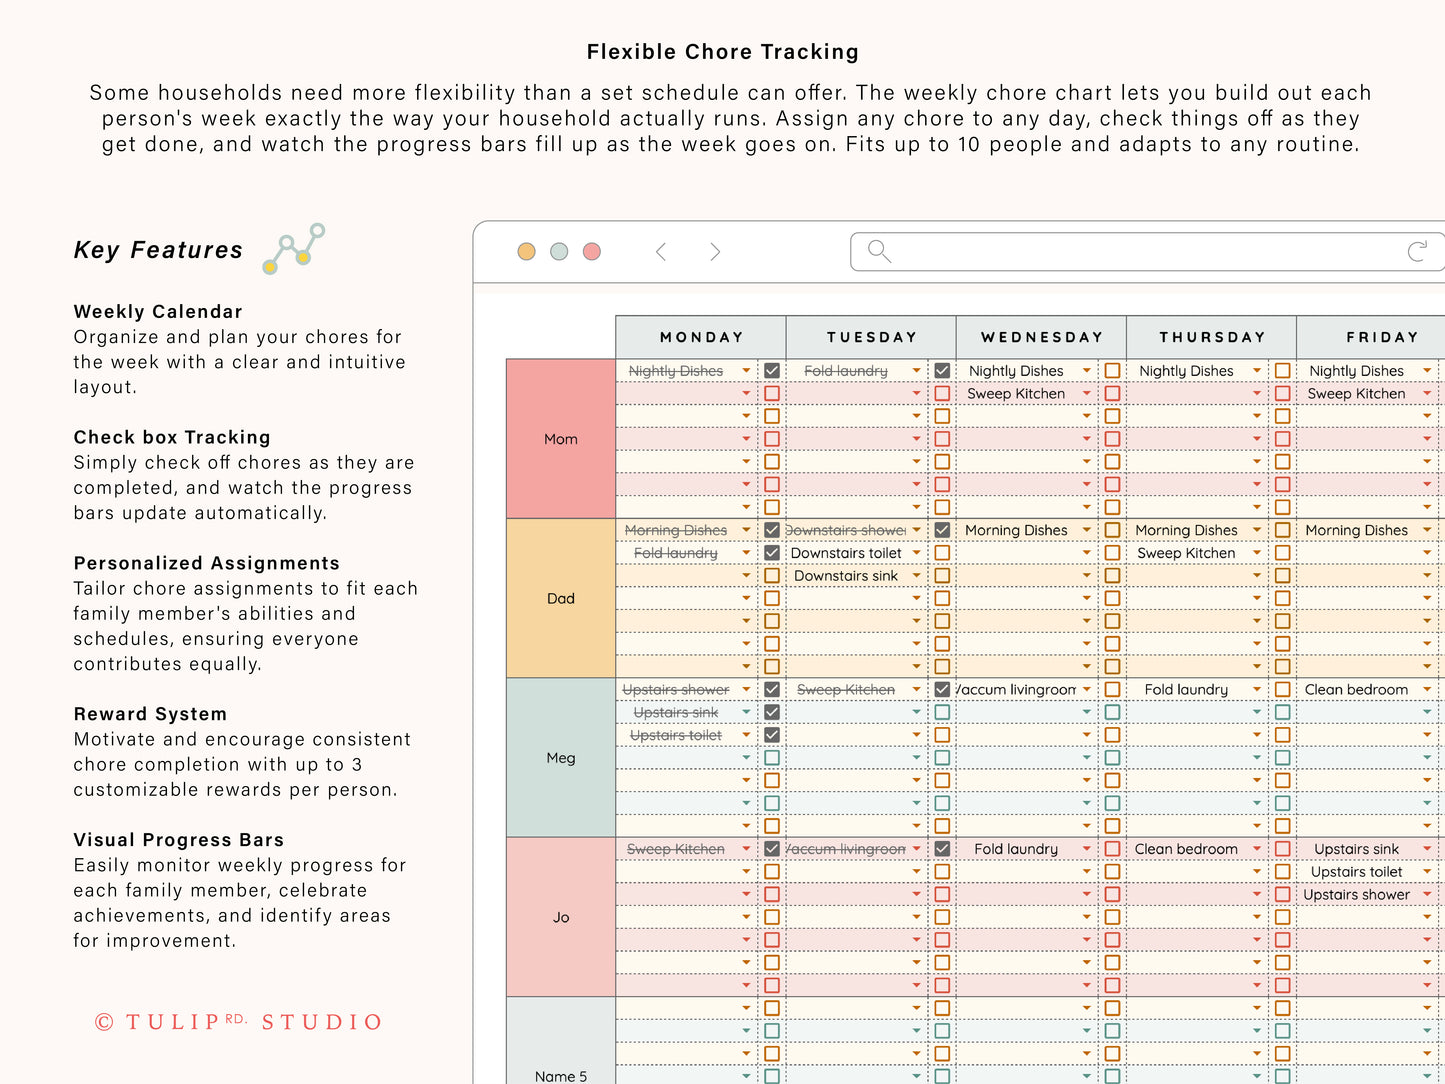Check Dad's Thursday Sweep Kitchen checkbox
Image resolution: width=1445 pixels, height=1084 pixels.
(1282, 553)
